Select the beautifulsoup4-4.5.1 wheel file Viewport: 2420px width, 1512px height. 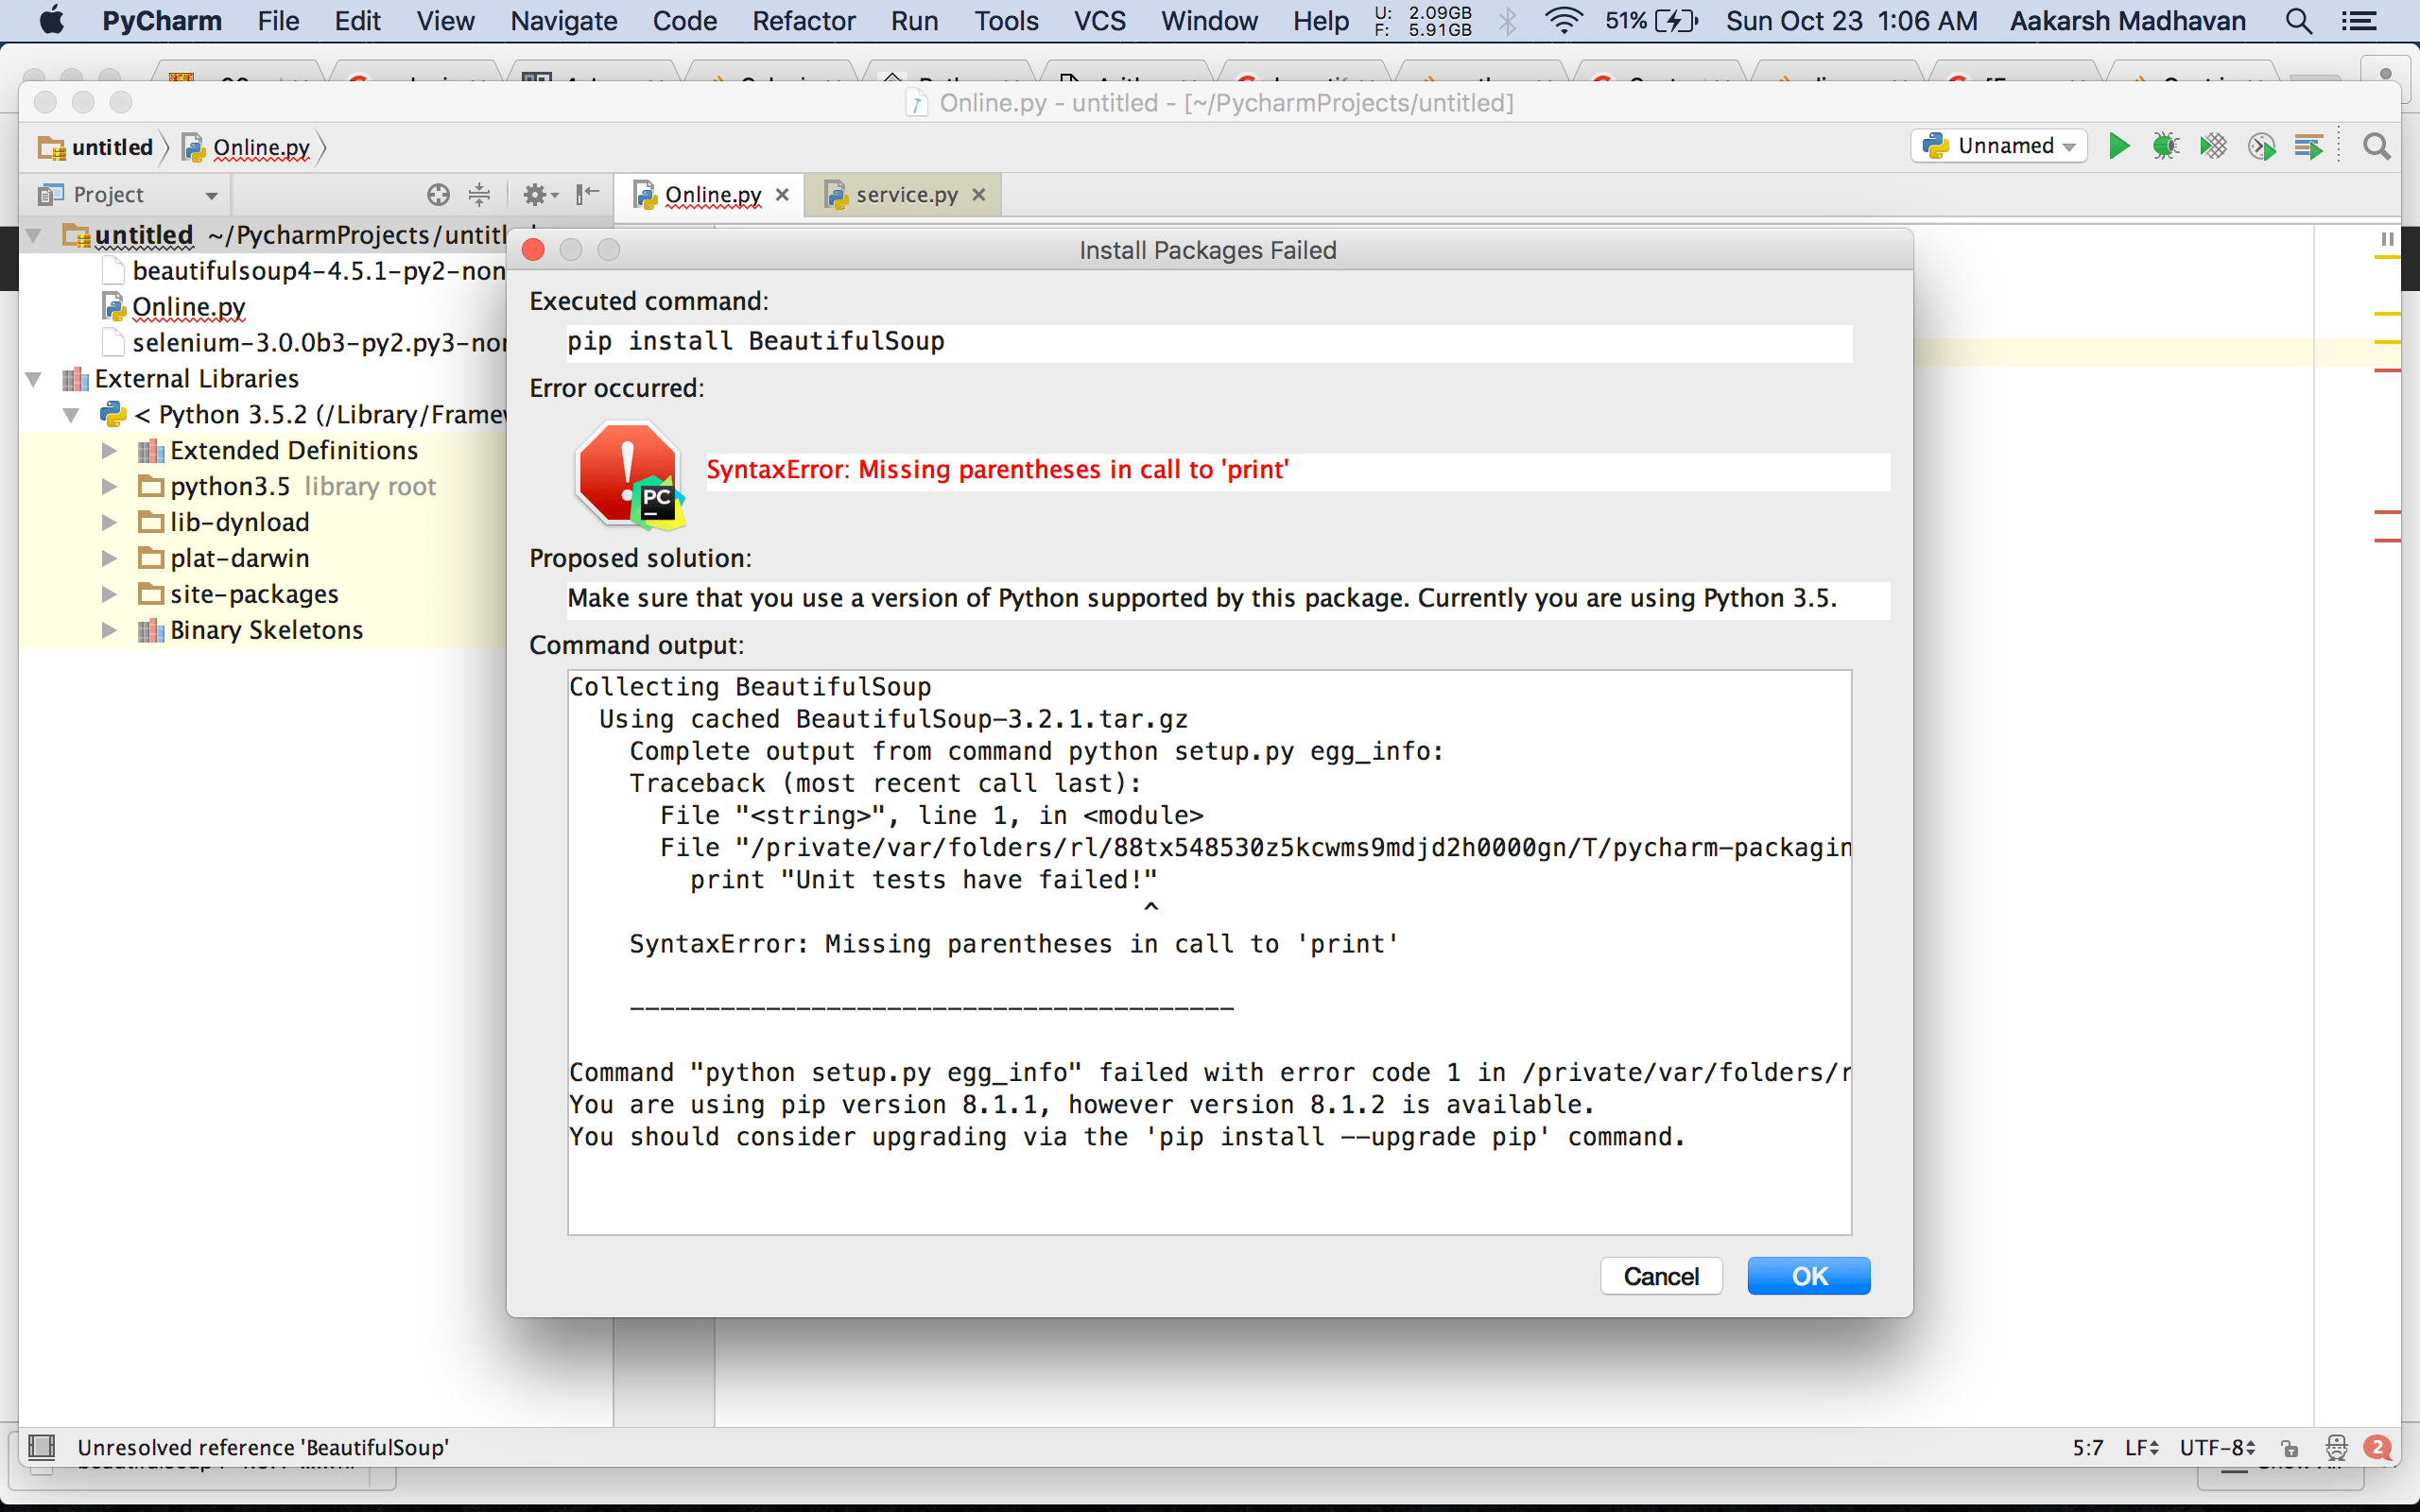tap(305, 271)
